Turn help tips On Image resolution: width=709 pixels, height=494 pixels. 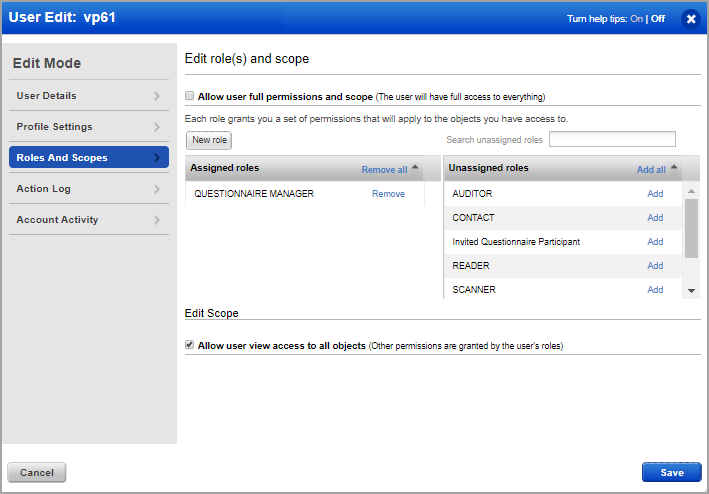(x=637, y=18)
